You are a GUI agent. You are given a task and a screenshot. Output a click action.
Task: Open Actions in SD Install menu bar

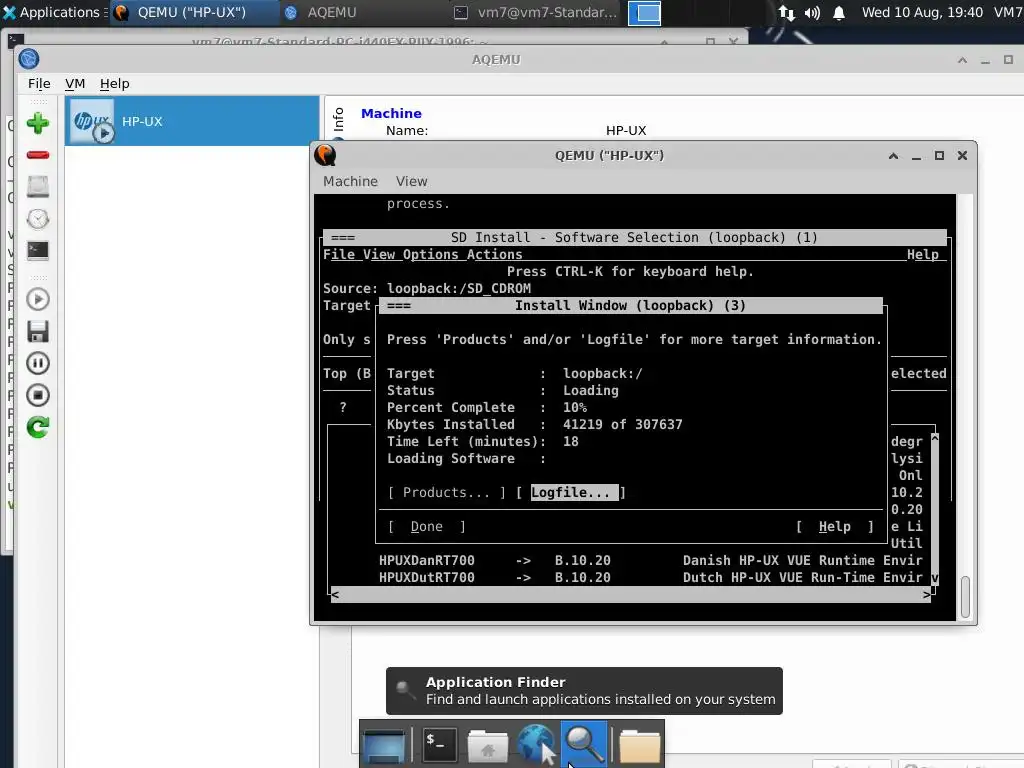pos(494,255)
